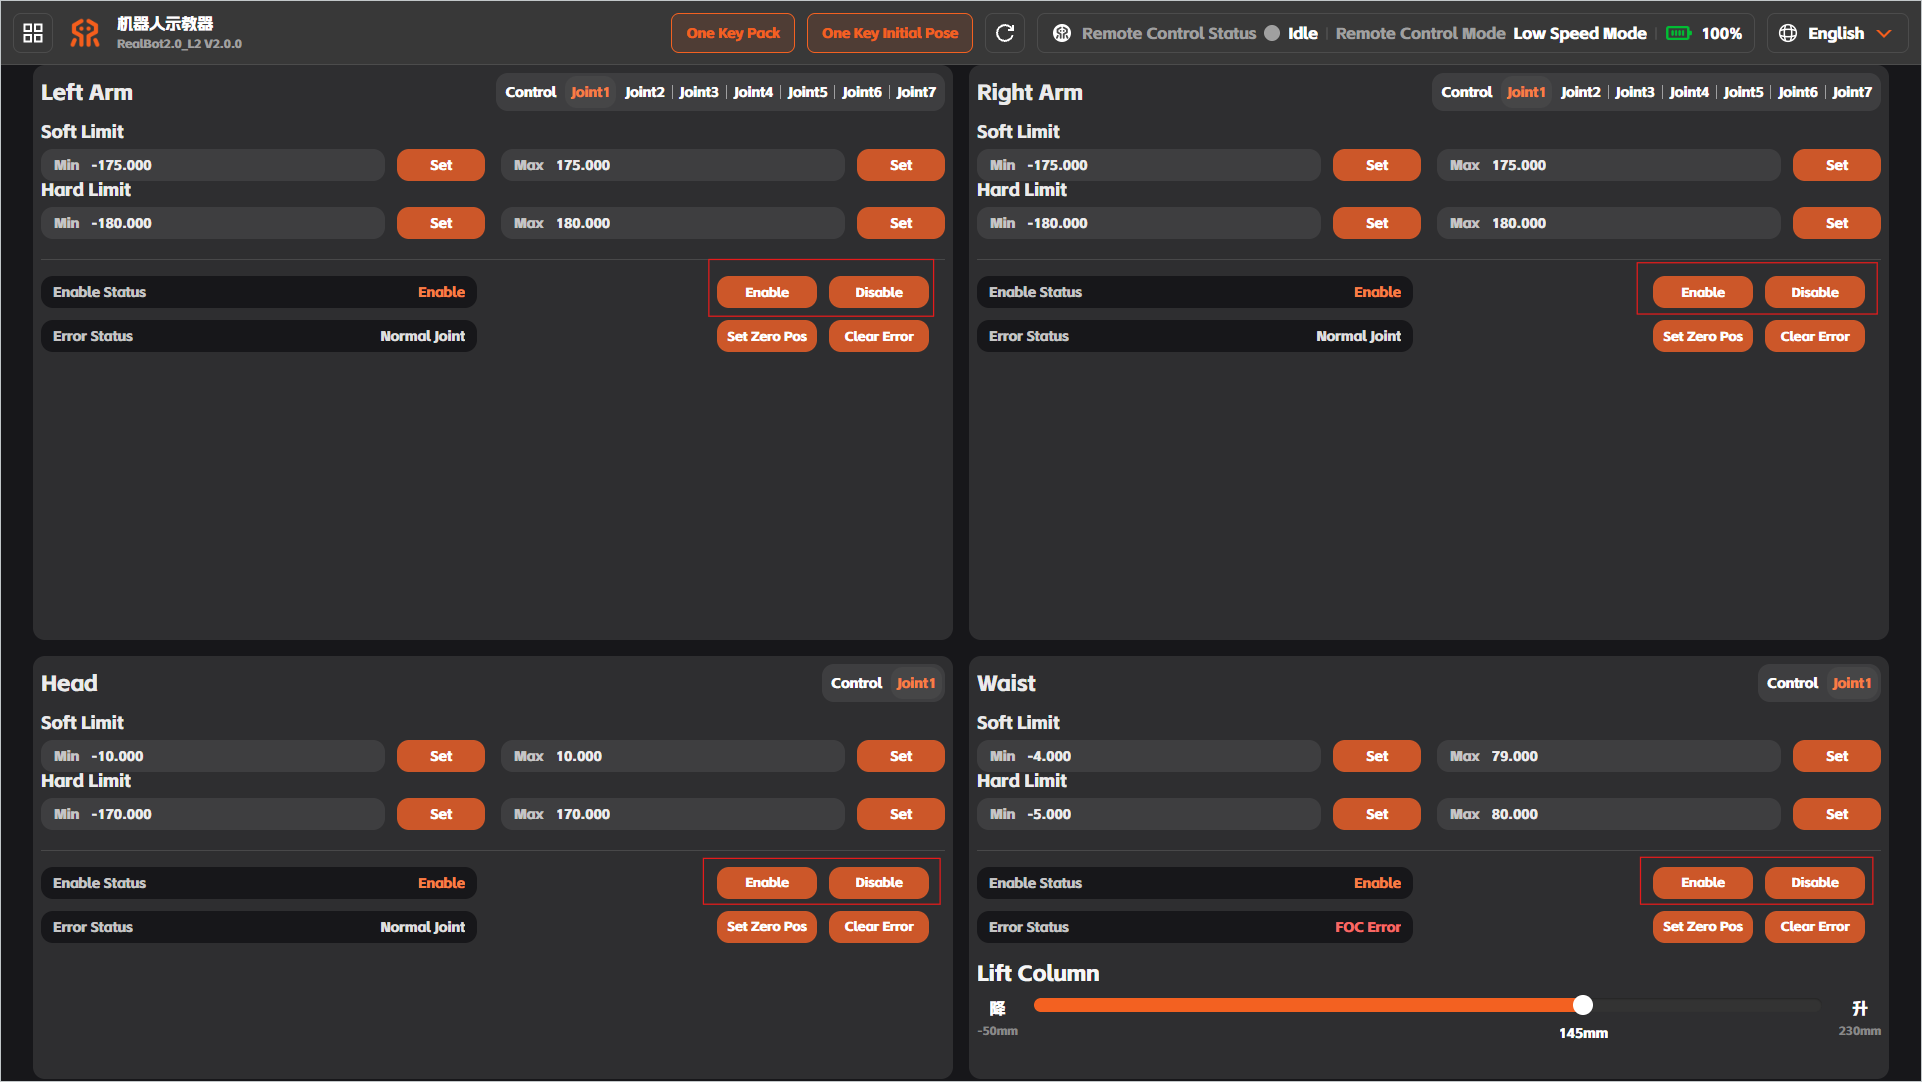Click the globe language icon
The width and height of the screenshot is (1922, 1082).
1788,33
